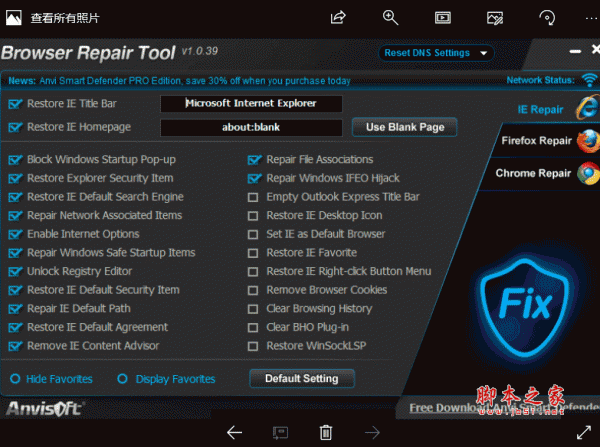Select Display Favorites radio button
600x447 pixels.
122,379
